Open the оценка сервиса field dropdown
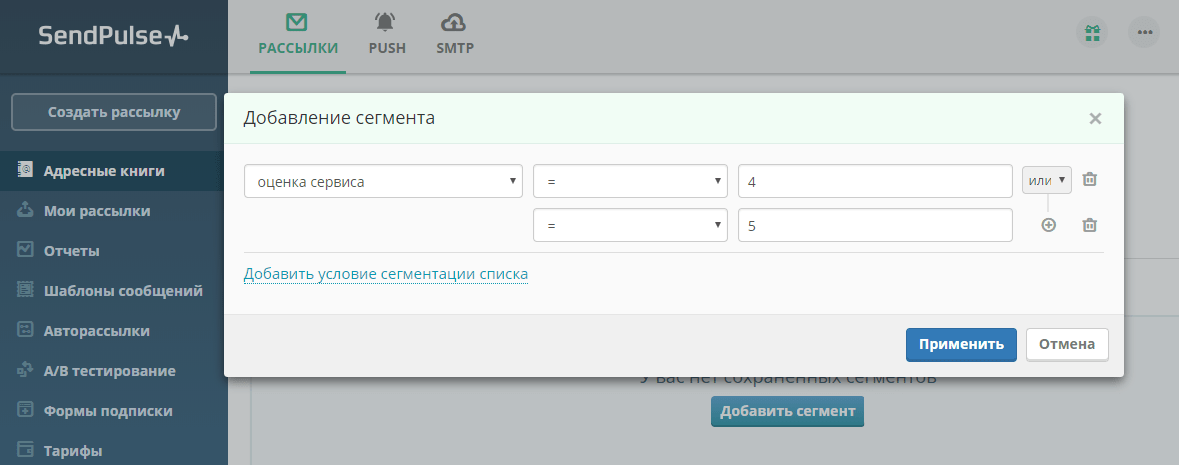The width and height of the screenshot is (1179, 465). (383, 181)
